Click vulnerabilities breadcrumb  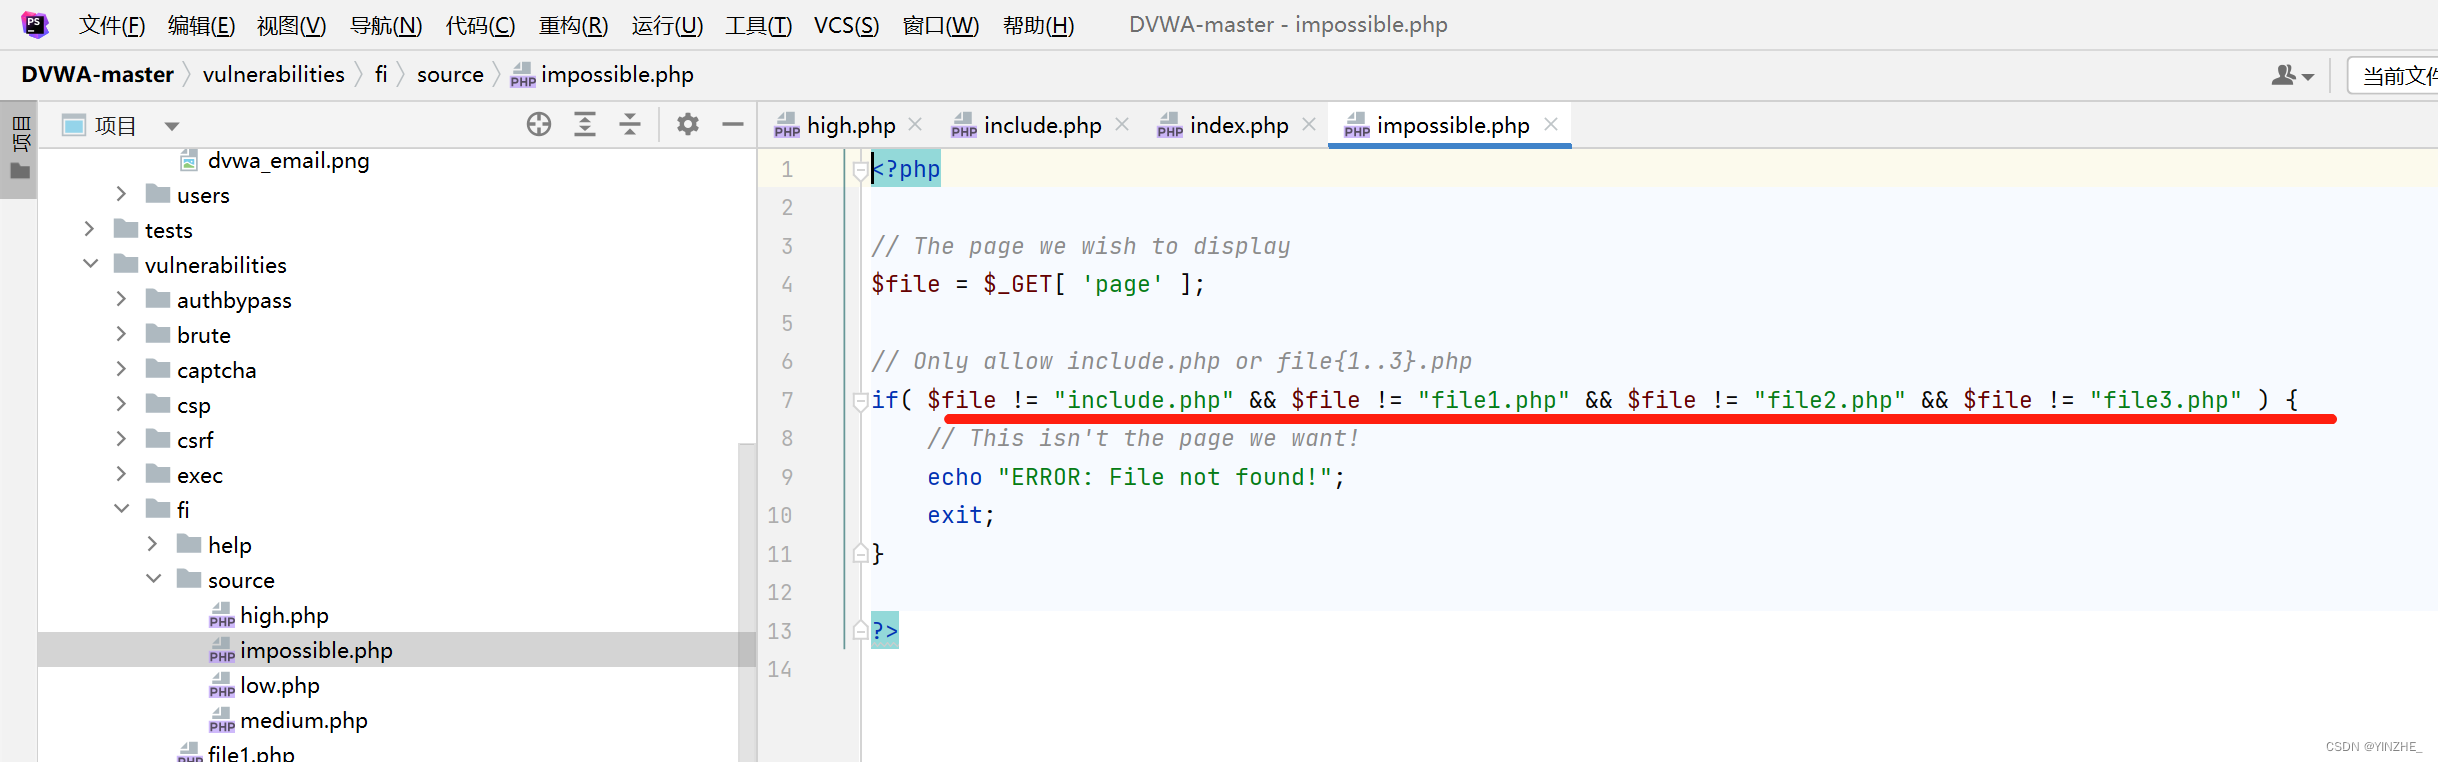point(273,74)
